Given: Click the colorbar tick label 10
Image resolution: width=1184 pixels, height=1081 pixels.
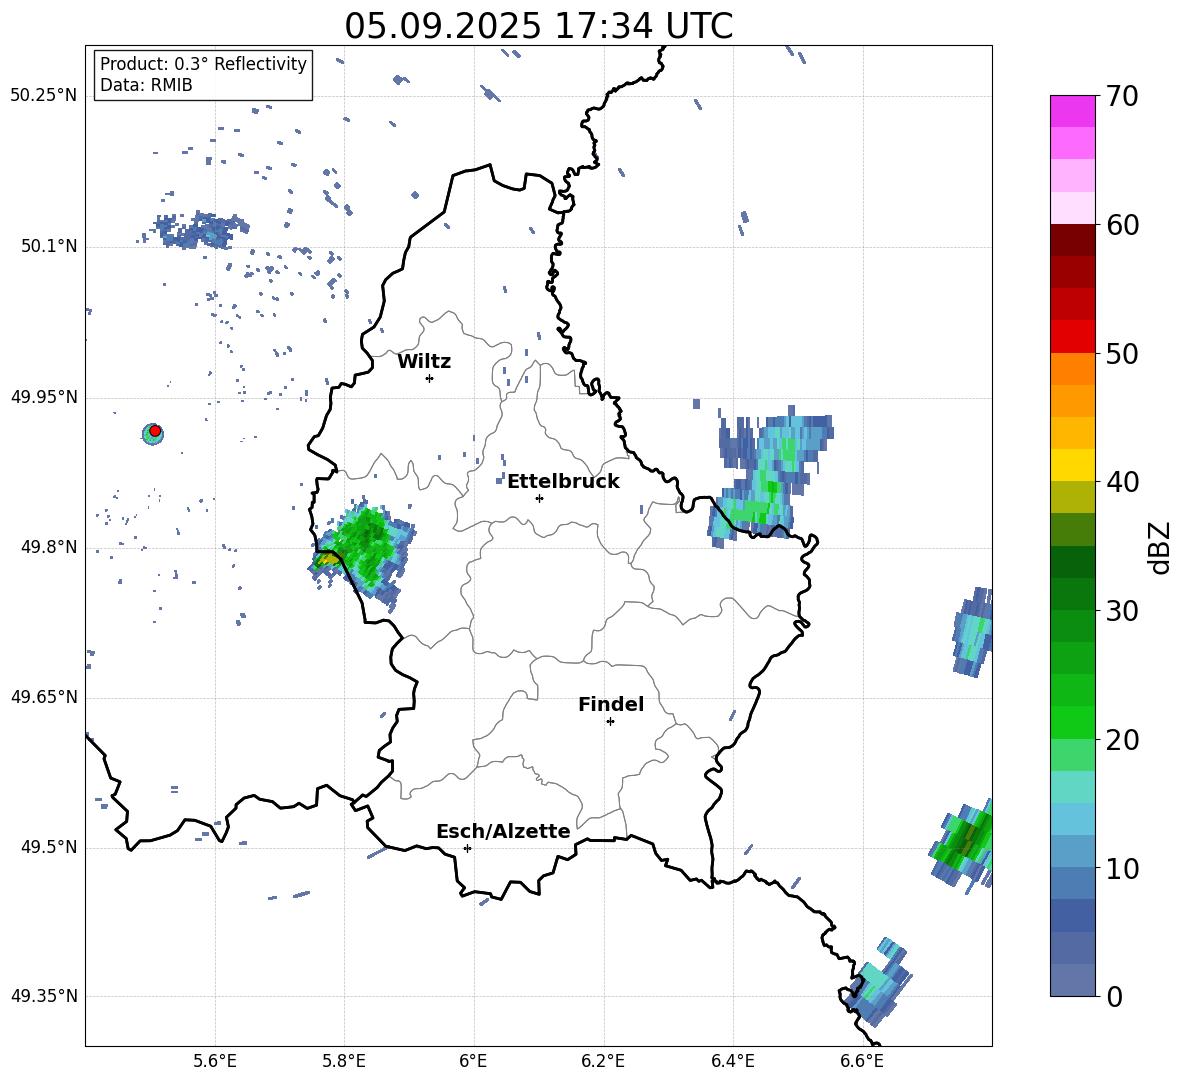Looking at the screenshot, I should (1122, 868).
